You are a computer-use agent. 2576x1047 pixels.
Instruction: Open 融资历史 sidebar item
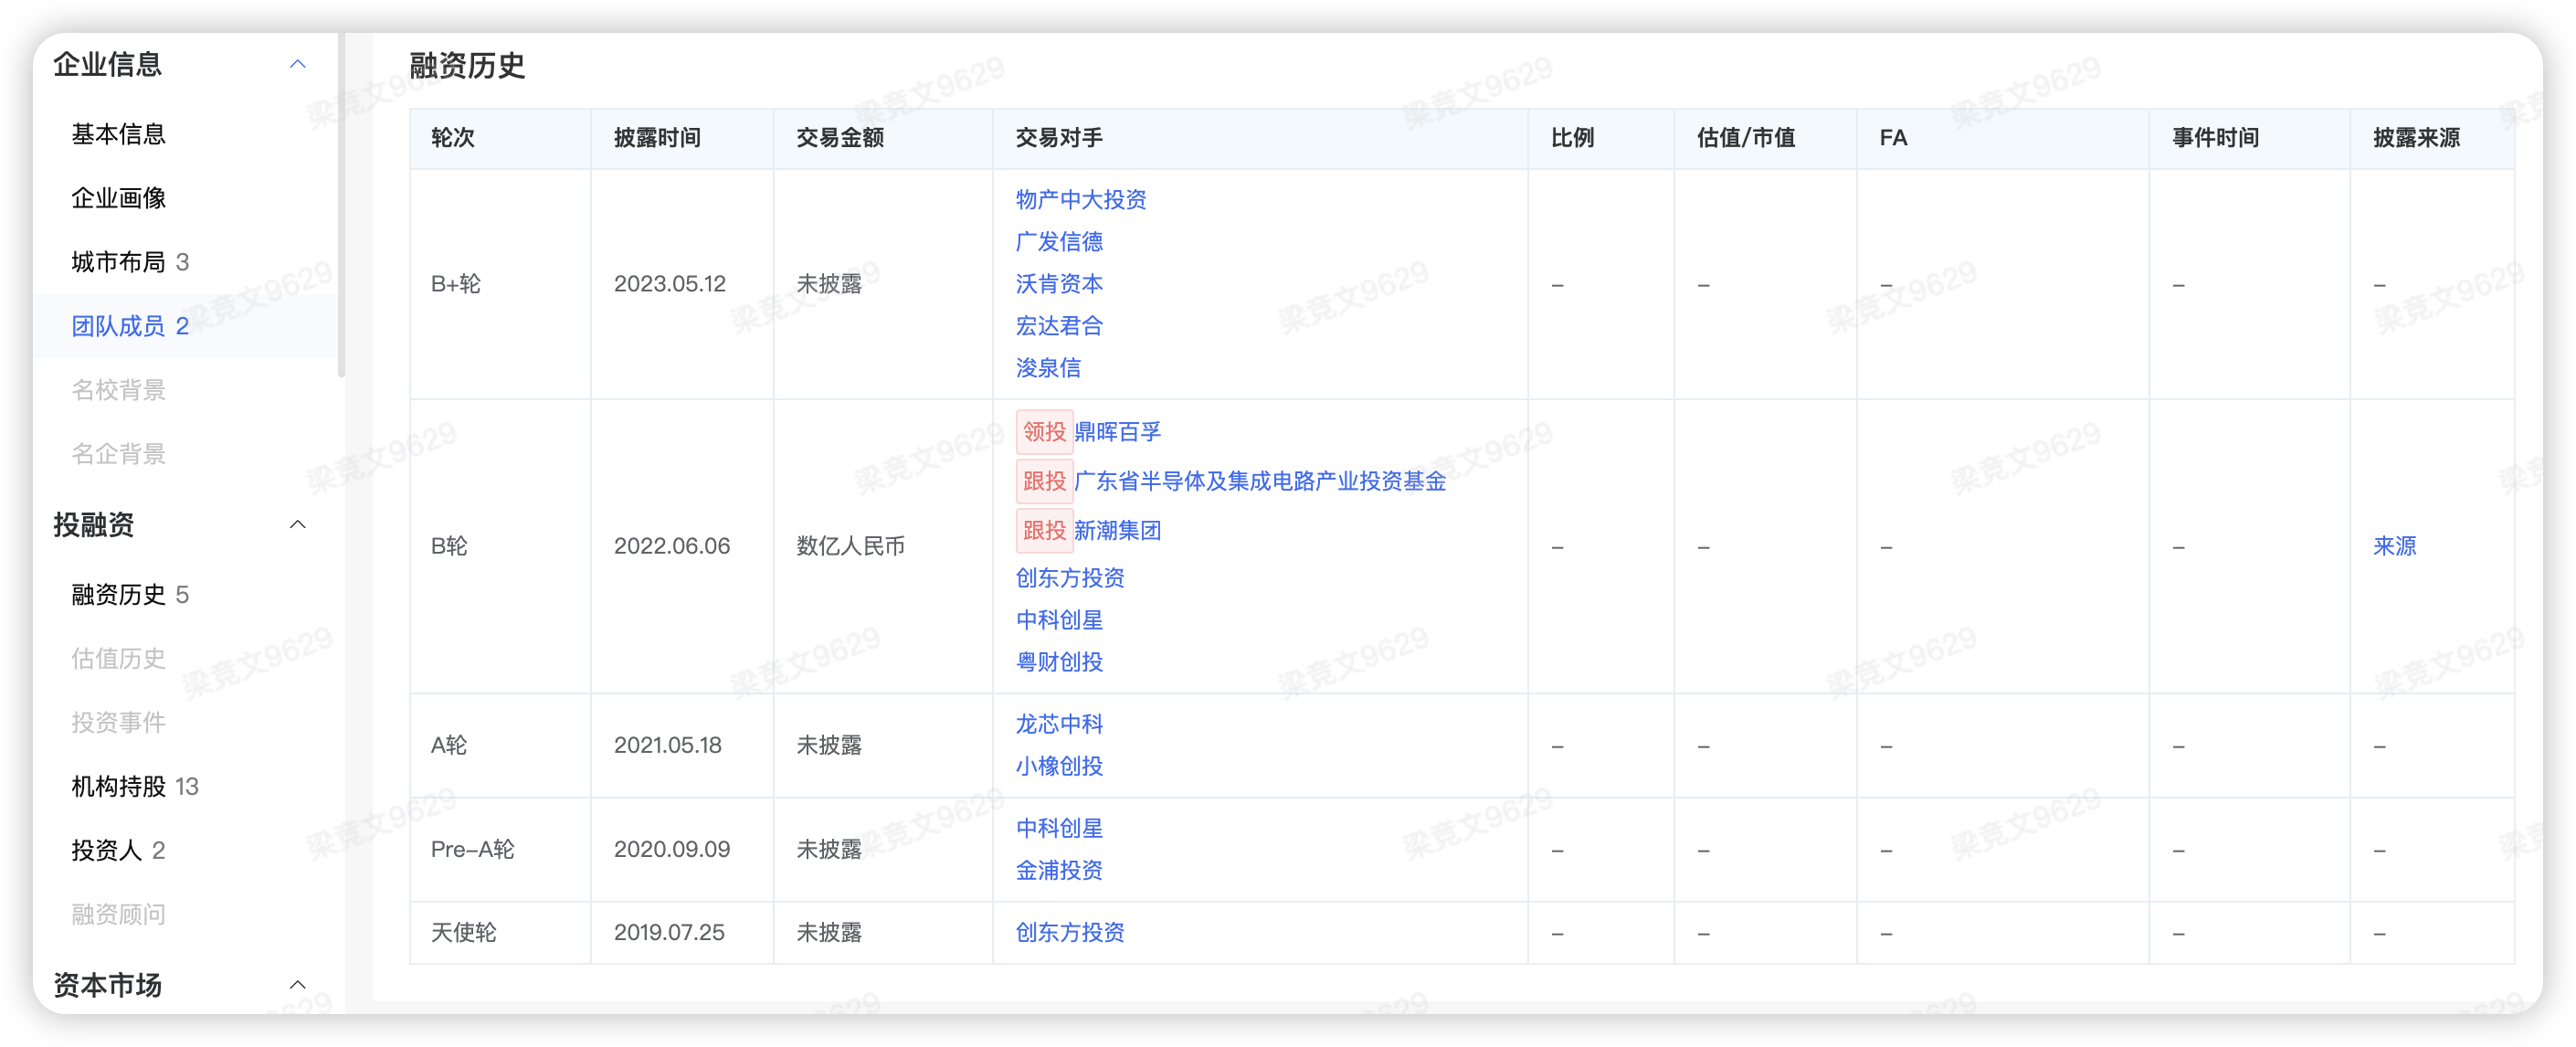130,595
